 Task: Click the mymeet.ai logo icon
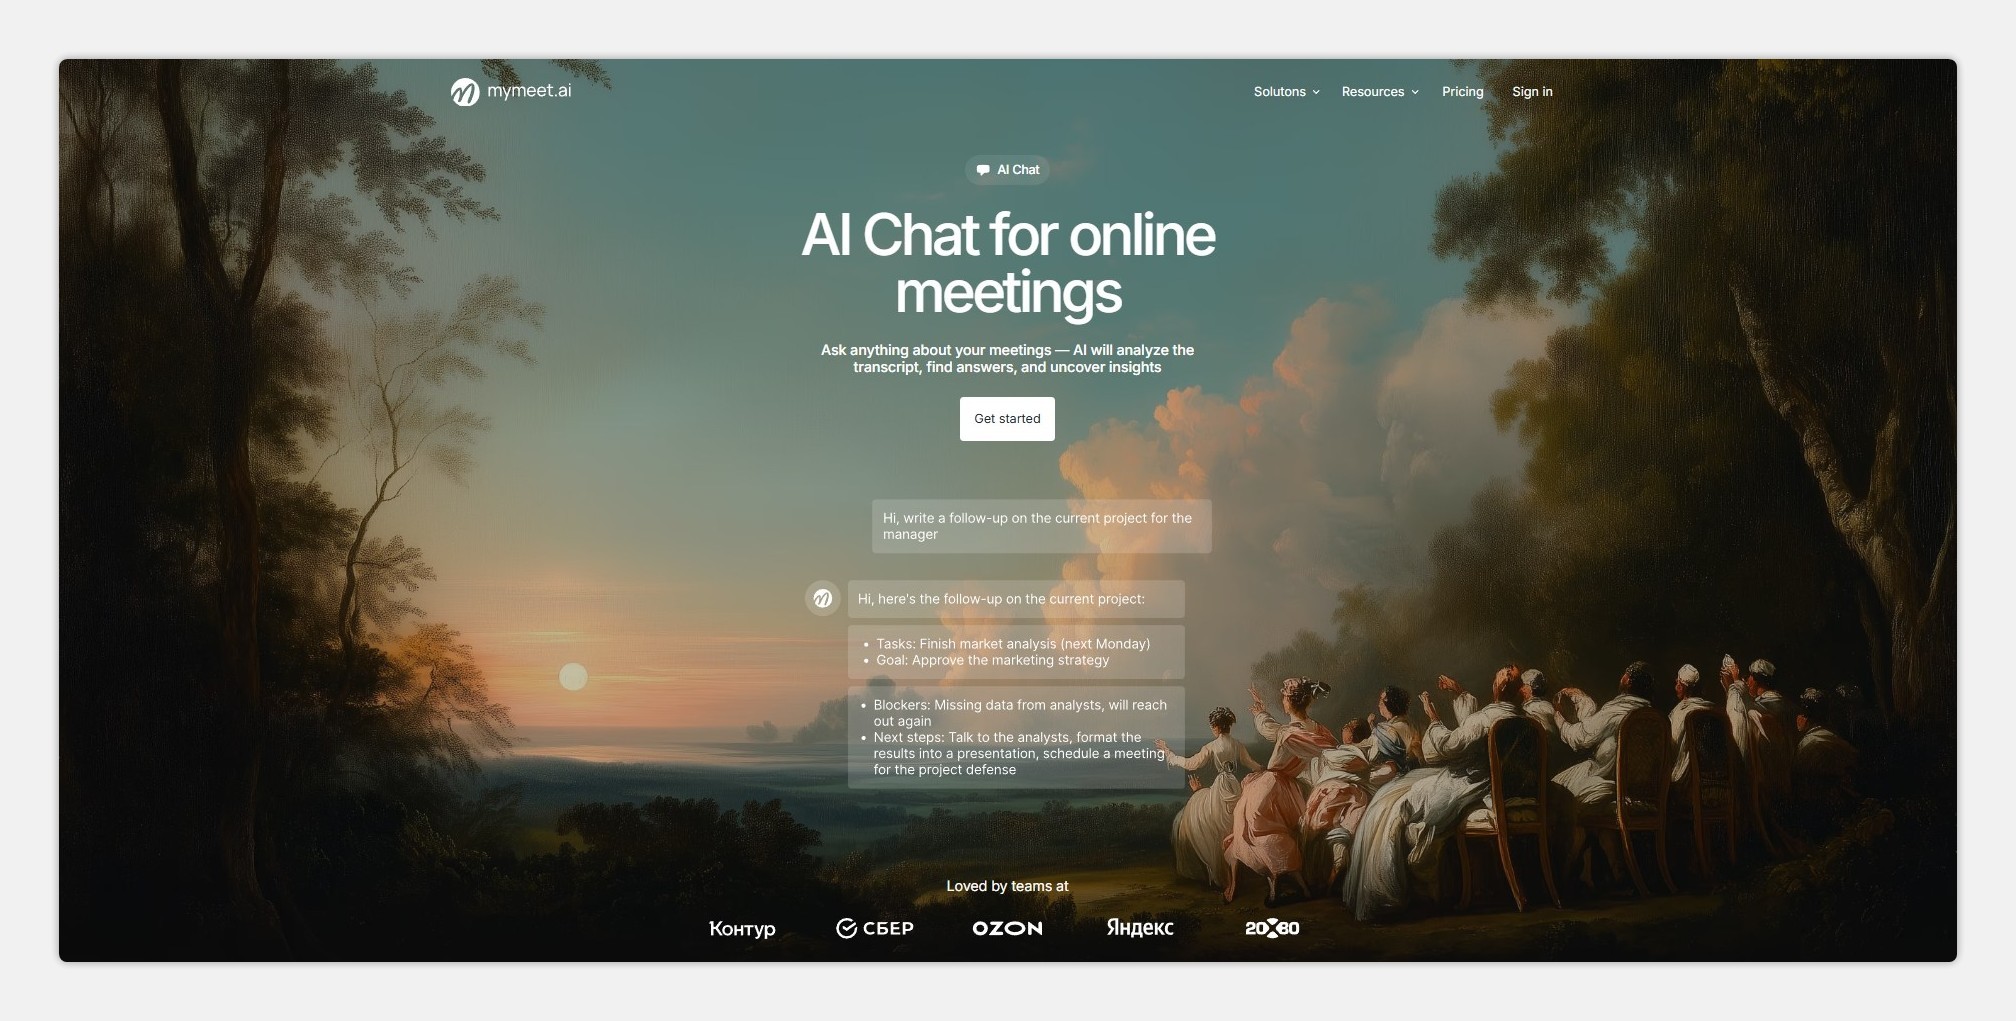tap(465, 92)
